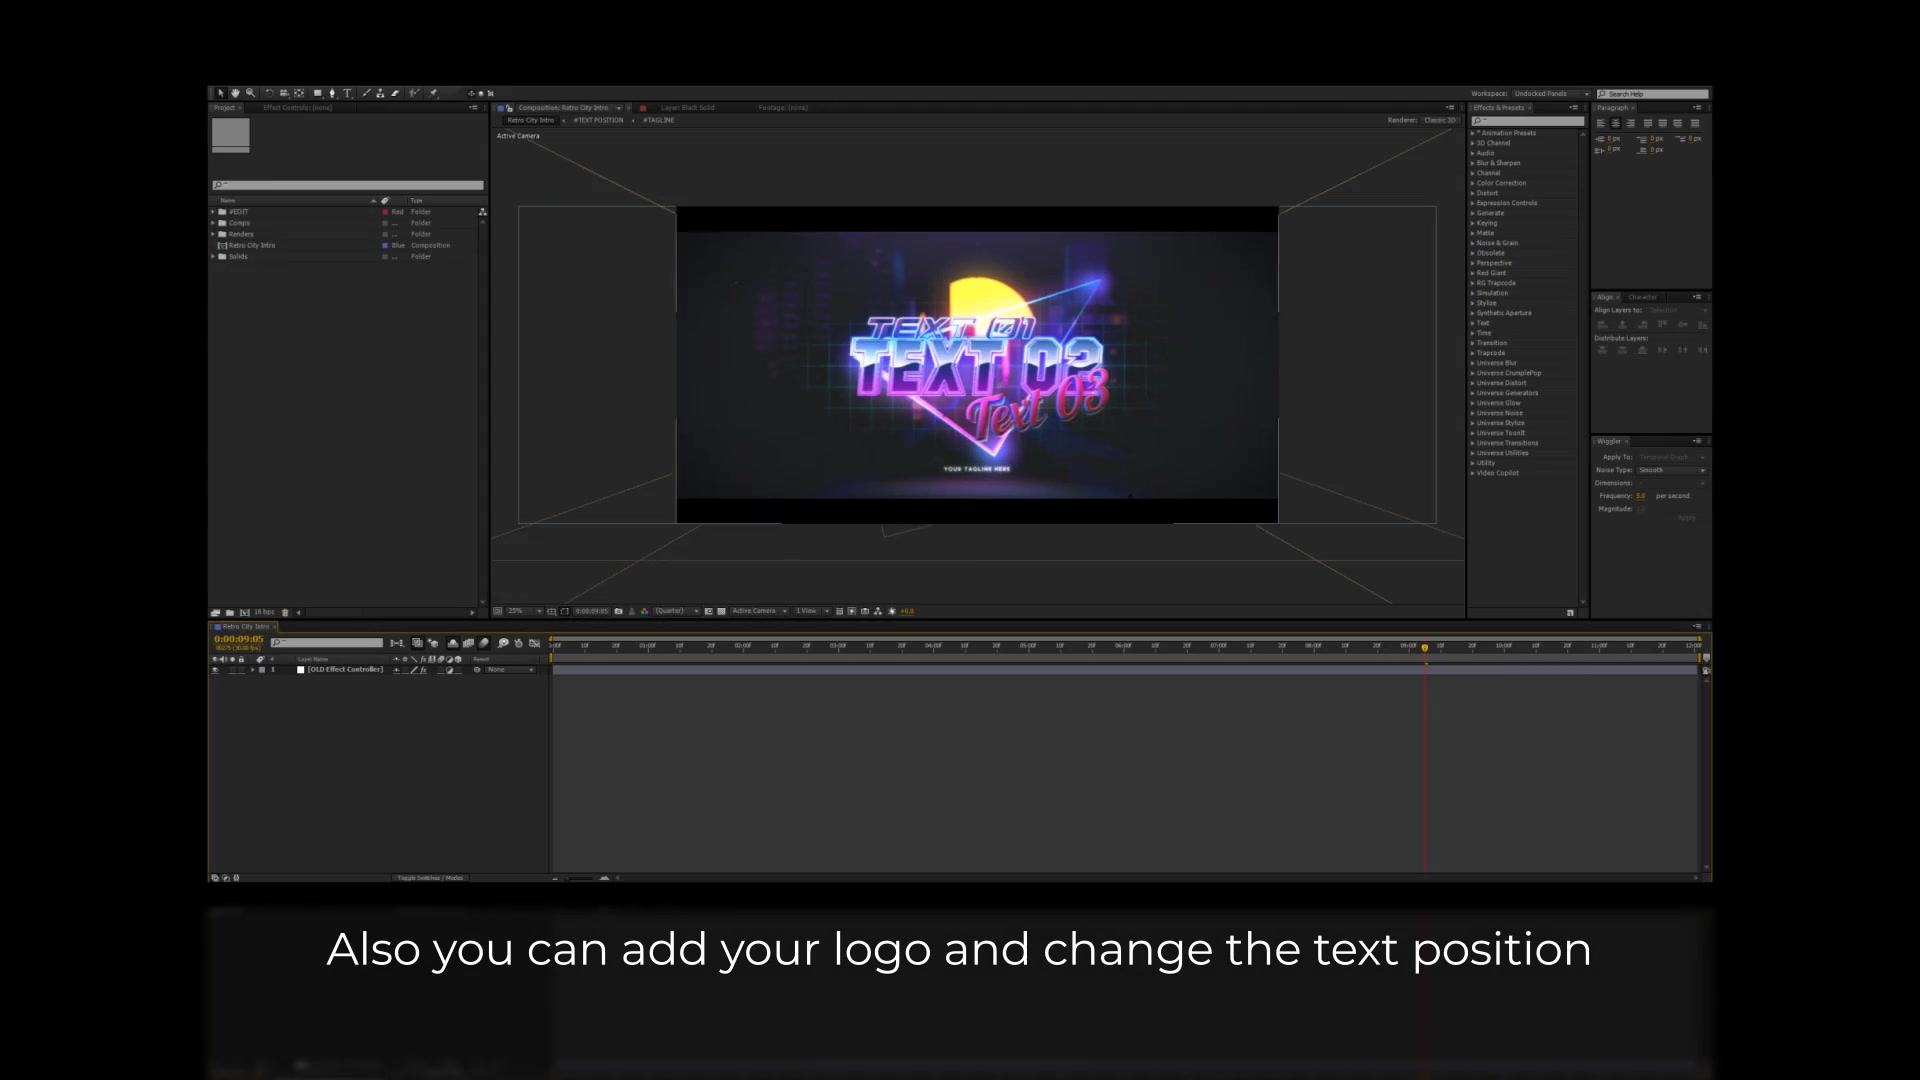
Task: Select the Retro City Intro composition item
Action: coord(251,245)
